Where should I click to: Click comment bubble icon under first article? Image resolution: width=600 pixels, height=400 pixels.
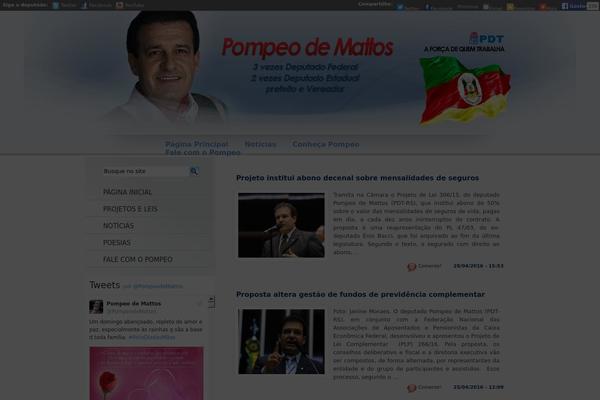click(412, 267)
